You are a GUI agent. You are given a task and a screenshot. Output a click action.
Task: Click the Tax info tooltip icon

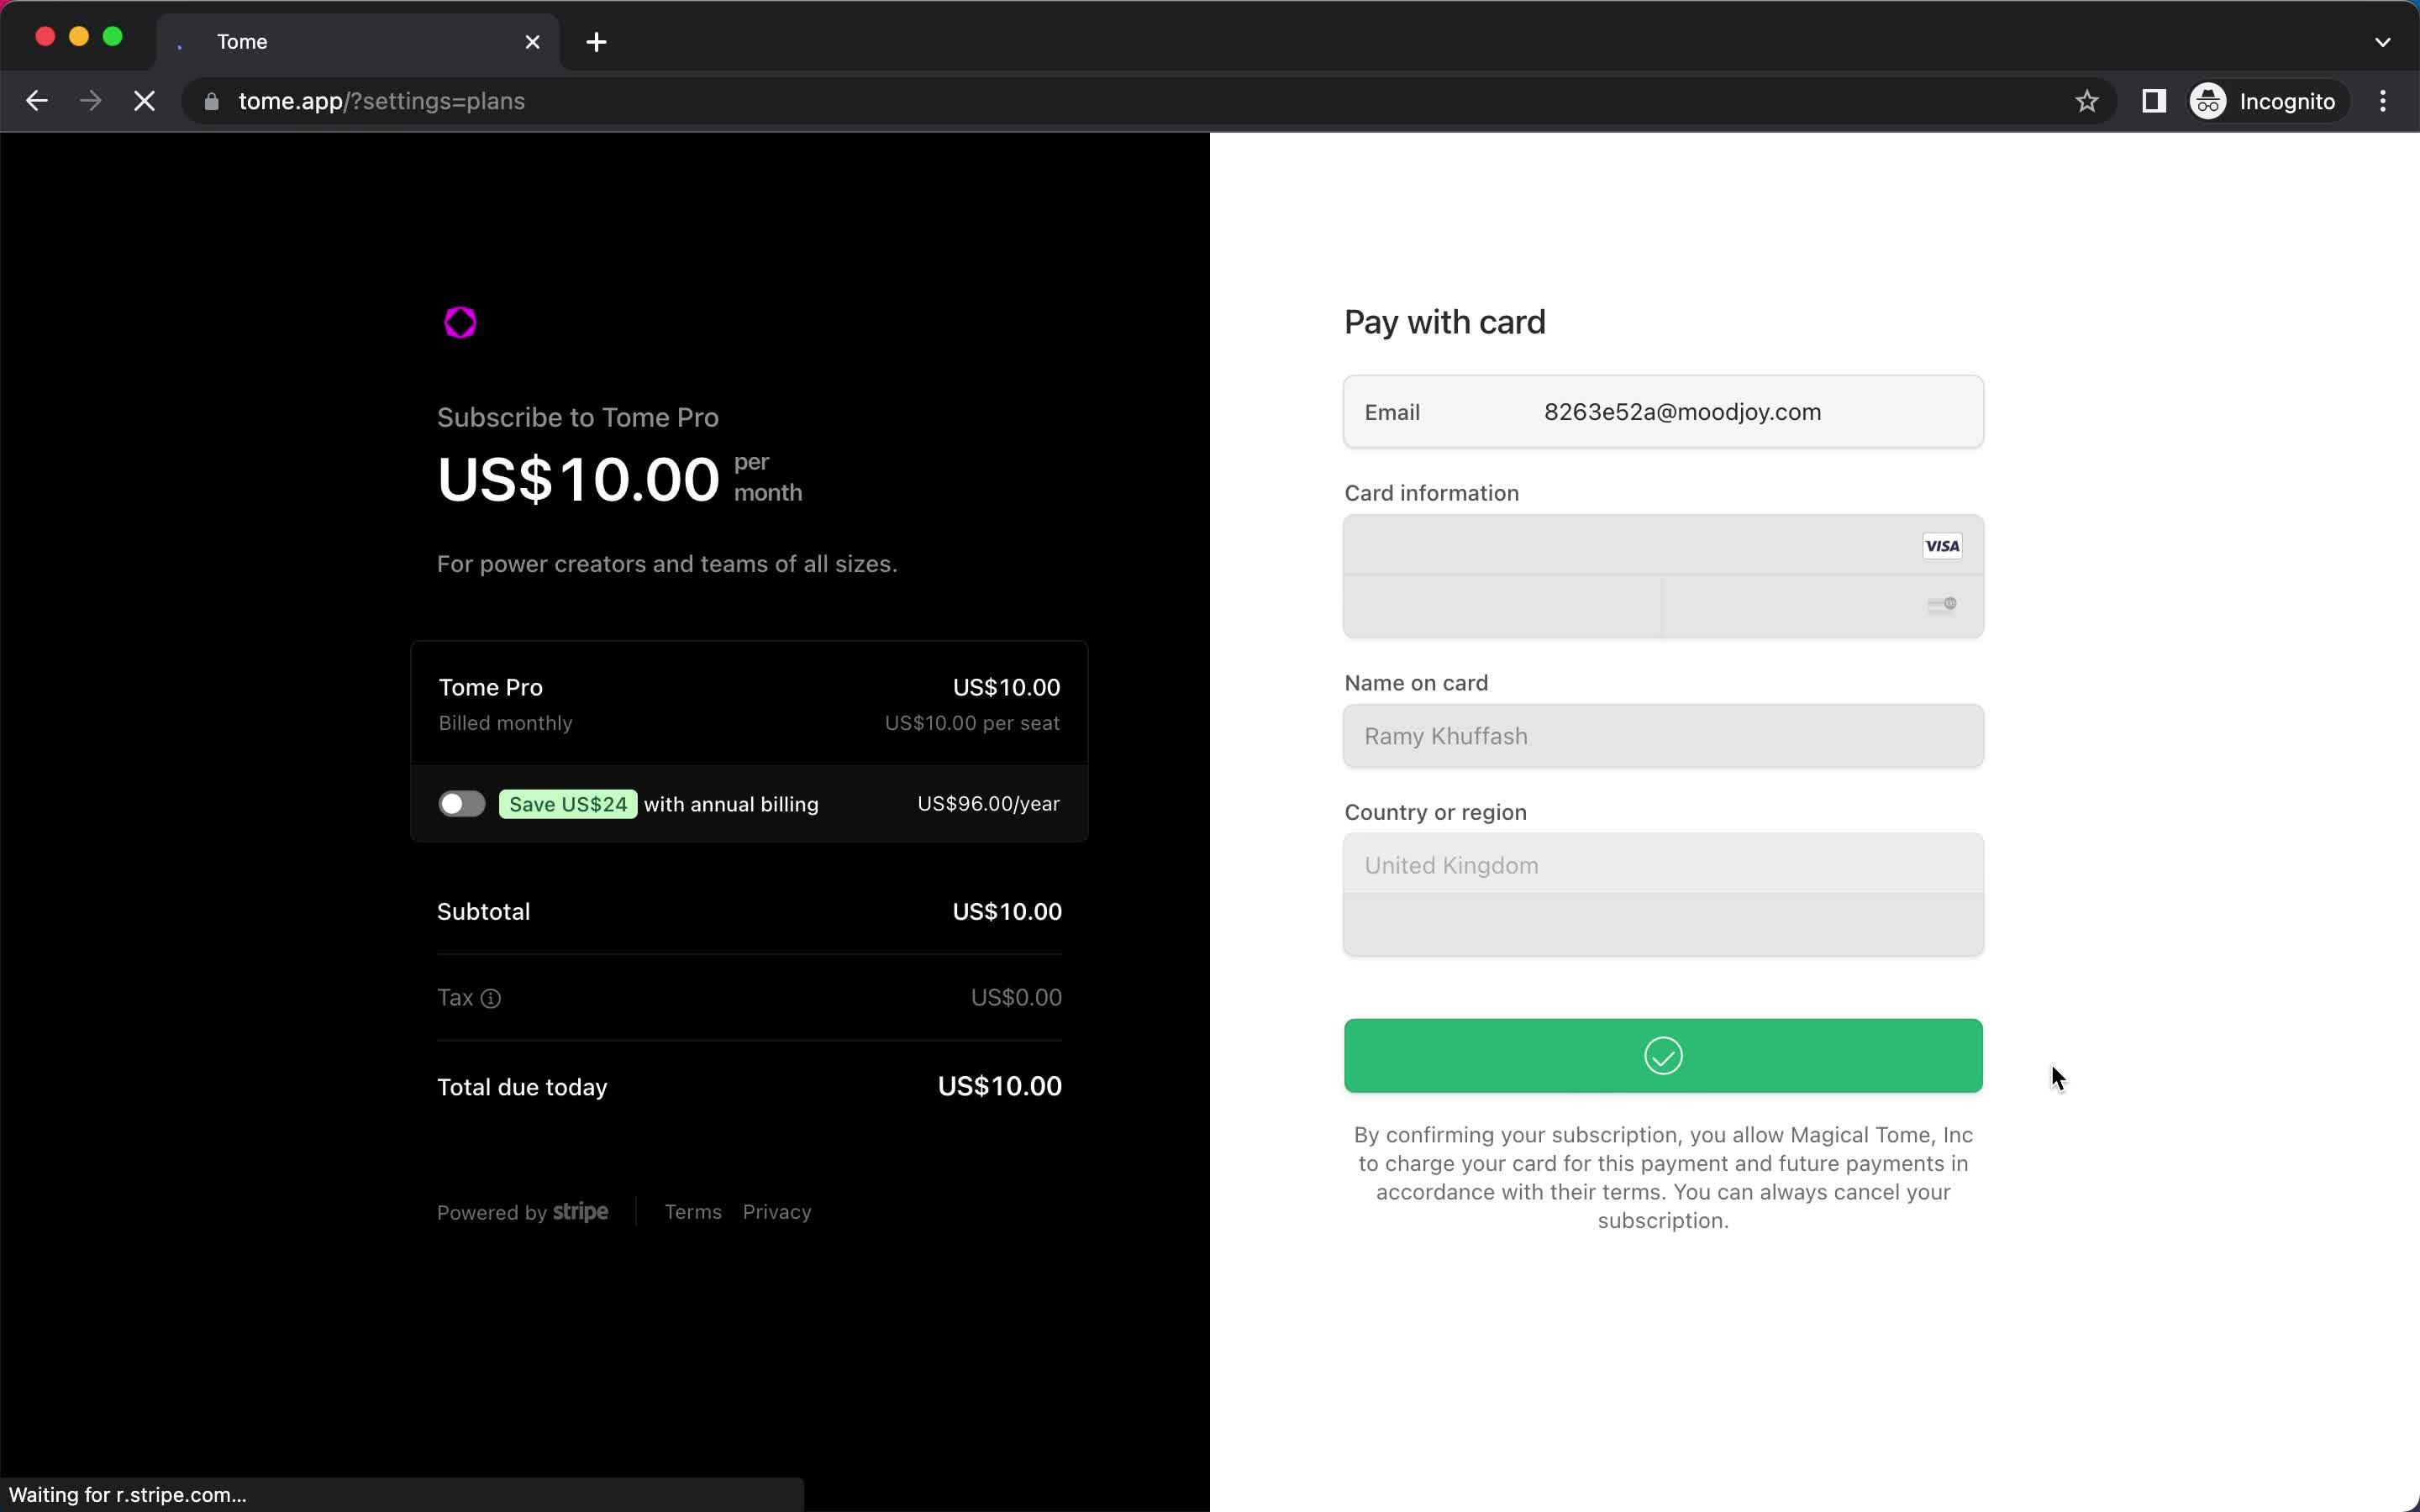492,996
